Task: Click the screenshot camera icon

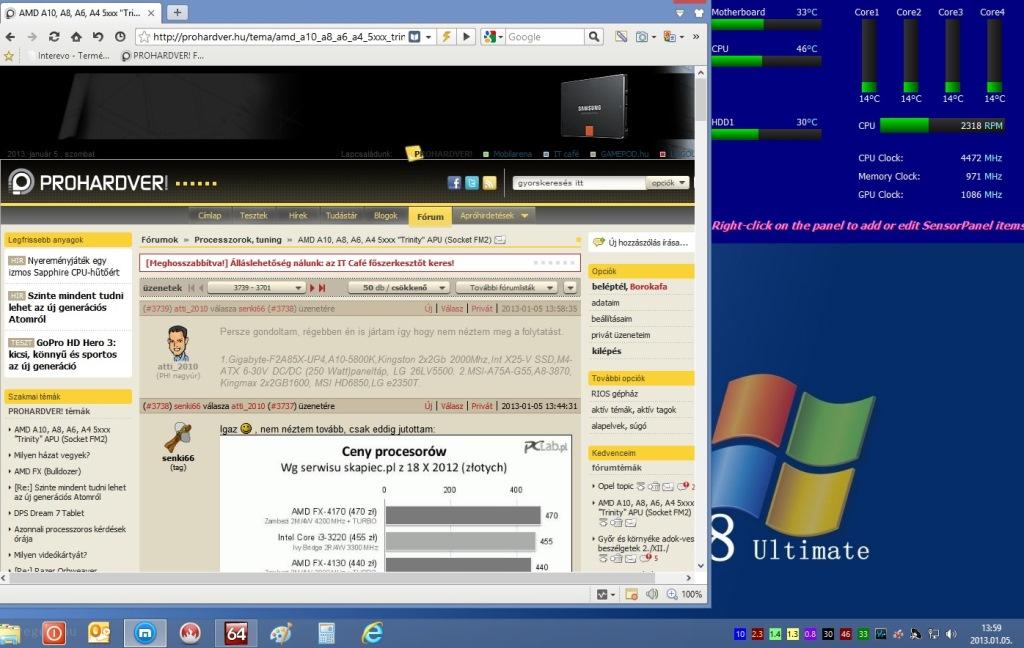Action: pos(642,37)
